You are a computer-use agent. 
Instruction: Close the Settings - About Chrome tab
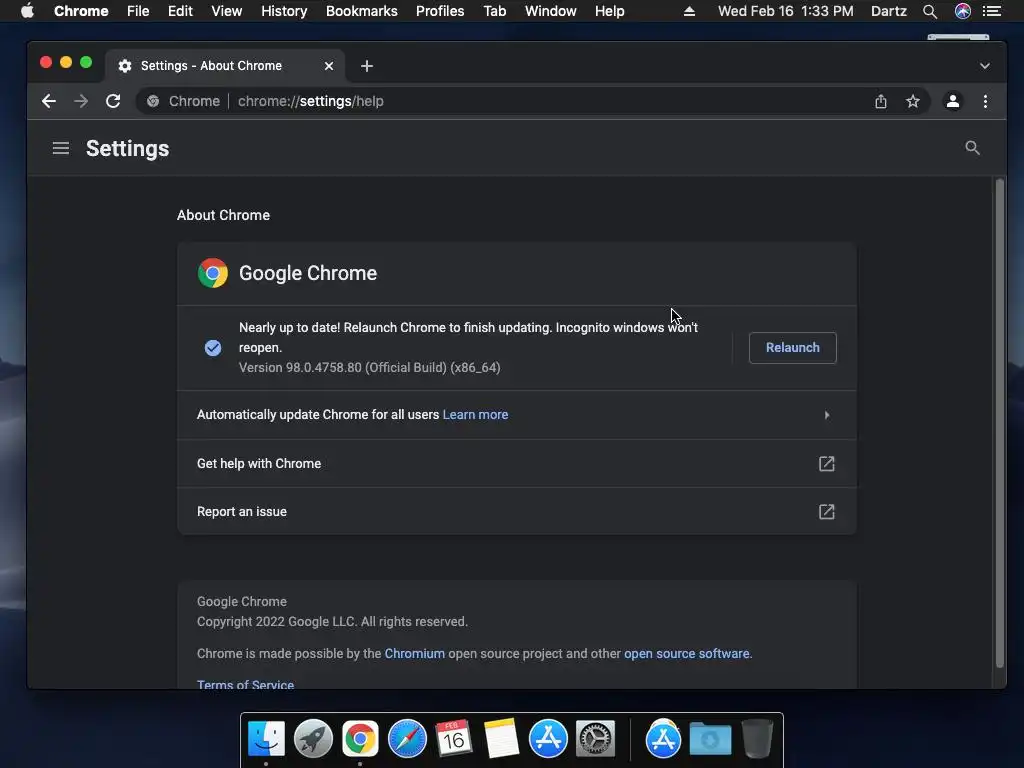pos(329,66)
